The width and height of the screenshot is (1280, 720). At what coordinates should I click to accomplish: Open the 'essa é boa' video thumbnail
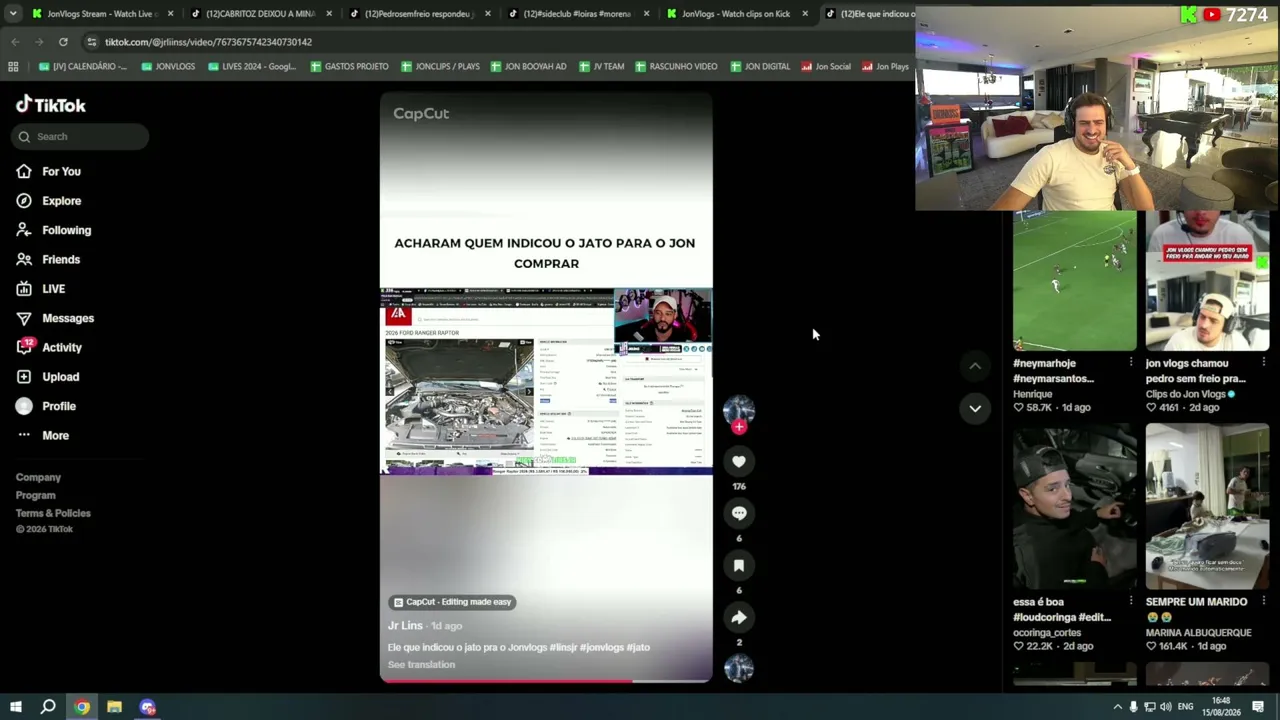tap(1075, 506)
